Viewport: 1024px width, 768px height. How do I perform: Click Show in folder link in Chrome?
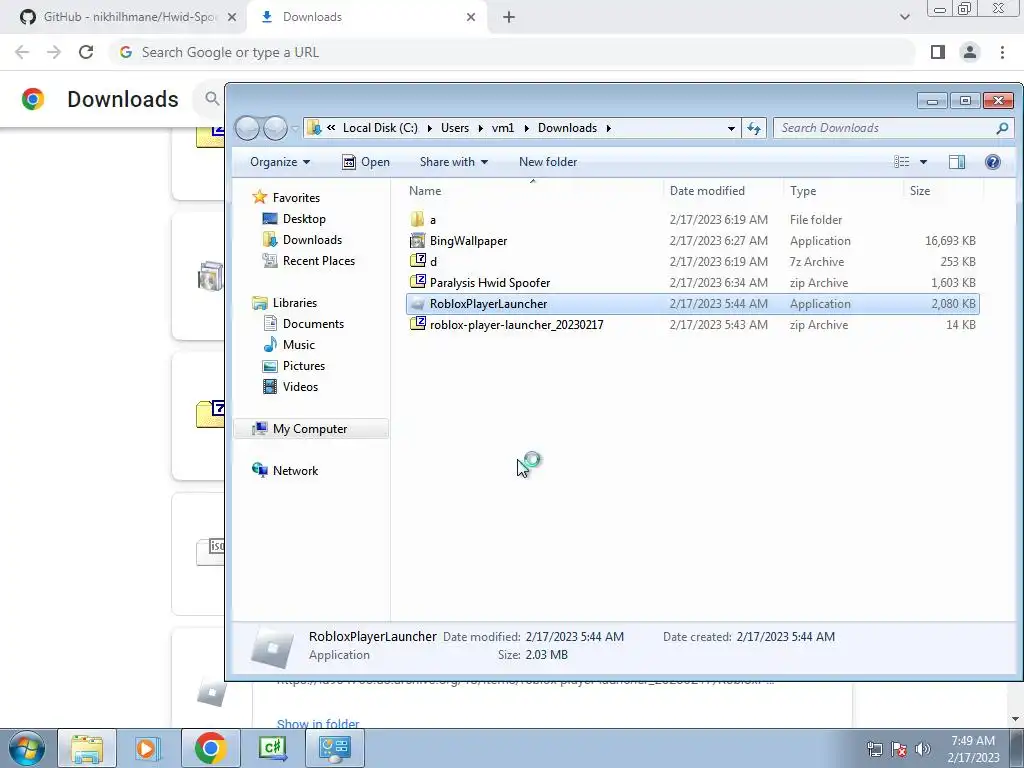(x=318, y=724)
